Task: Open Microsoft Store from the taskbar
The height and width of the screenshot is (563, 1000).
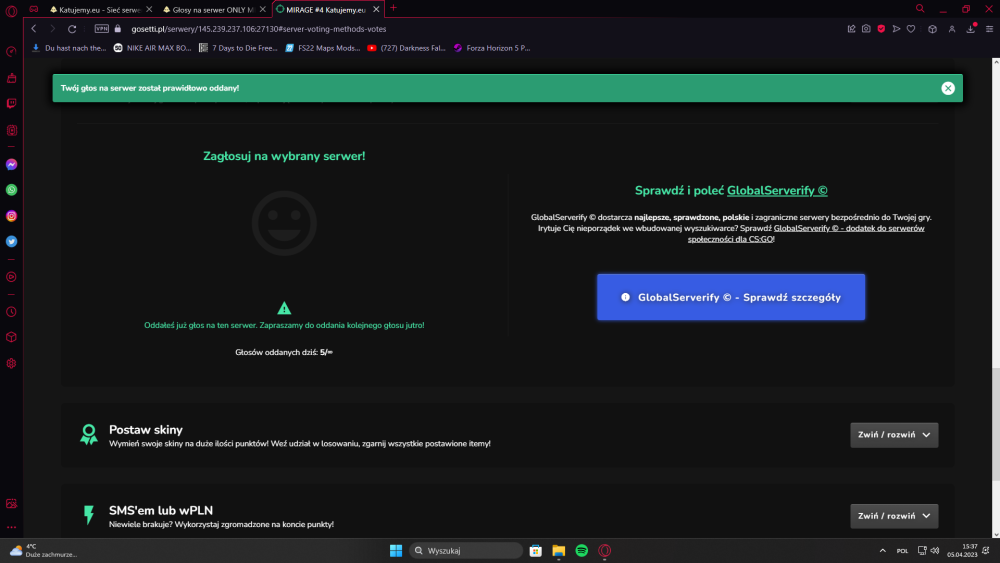Action: click(536, 550)
